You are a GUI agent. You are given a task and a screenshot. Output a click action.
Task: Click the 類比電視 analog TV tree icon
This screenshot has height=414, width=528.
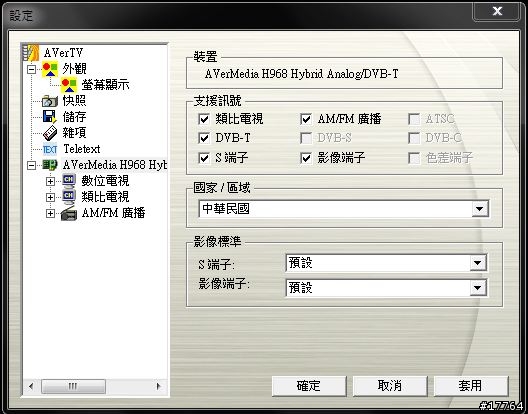tap(69, 197)
